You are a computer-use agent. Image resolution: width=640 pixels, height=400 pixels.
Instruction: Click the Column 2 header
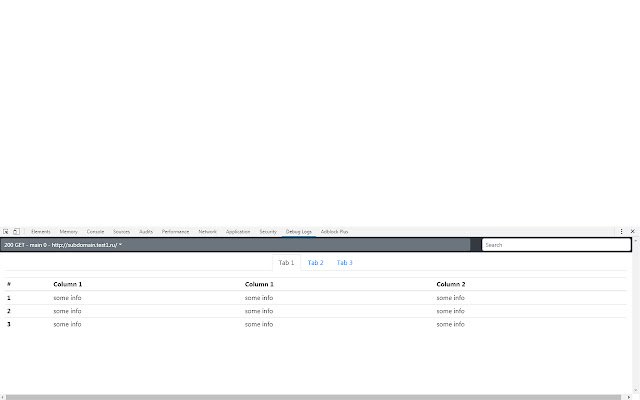tap(451, 284)
